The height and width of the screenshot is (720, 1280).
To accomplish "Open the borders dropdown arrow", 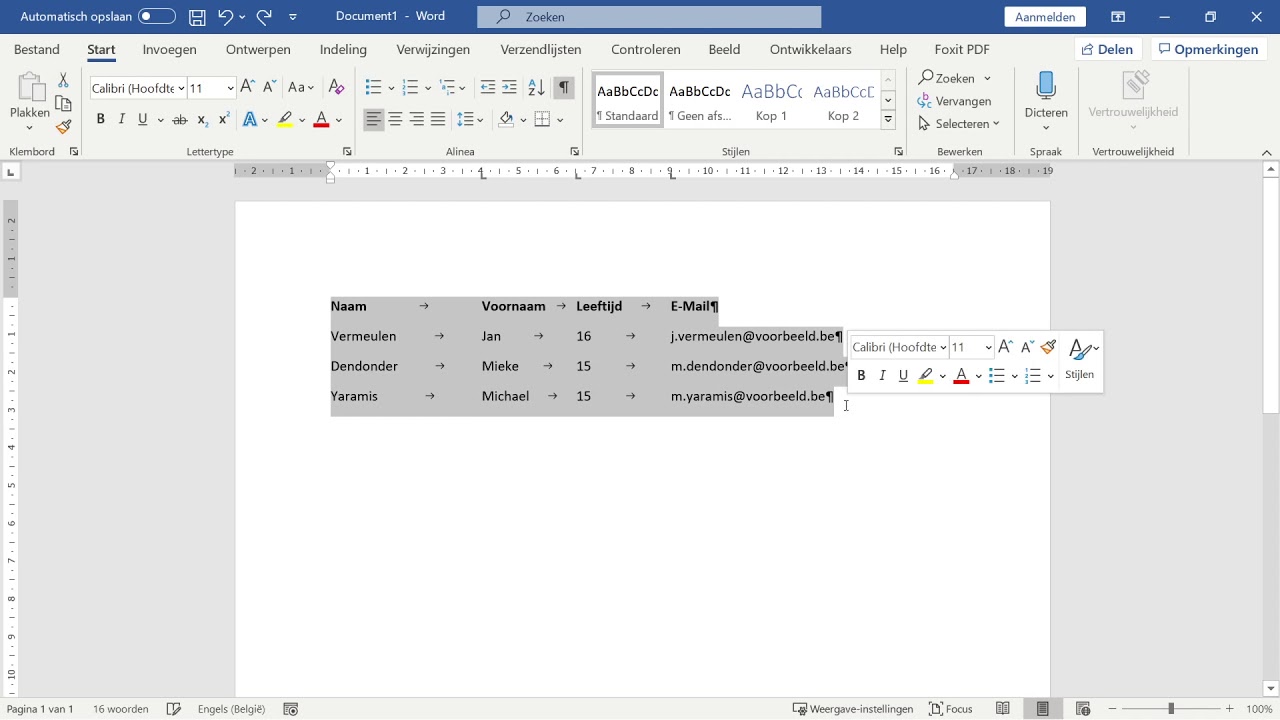I will click(x=560, y=120).
